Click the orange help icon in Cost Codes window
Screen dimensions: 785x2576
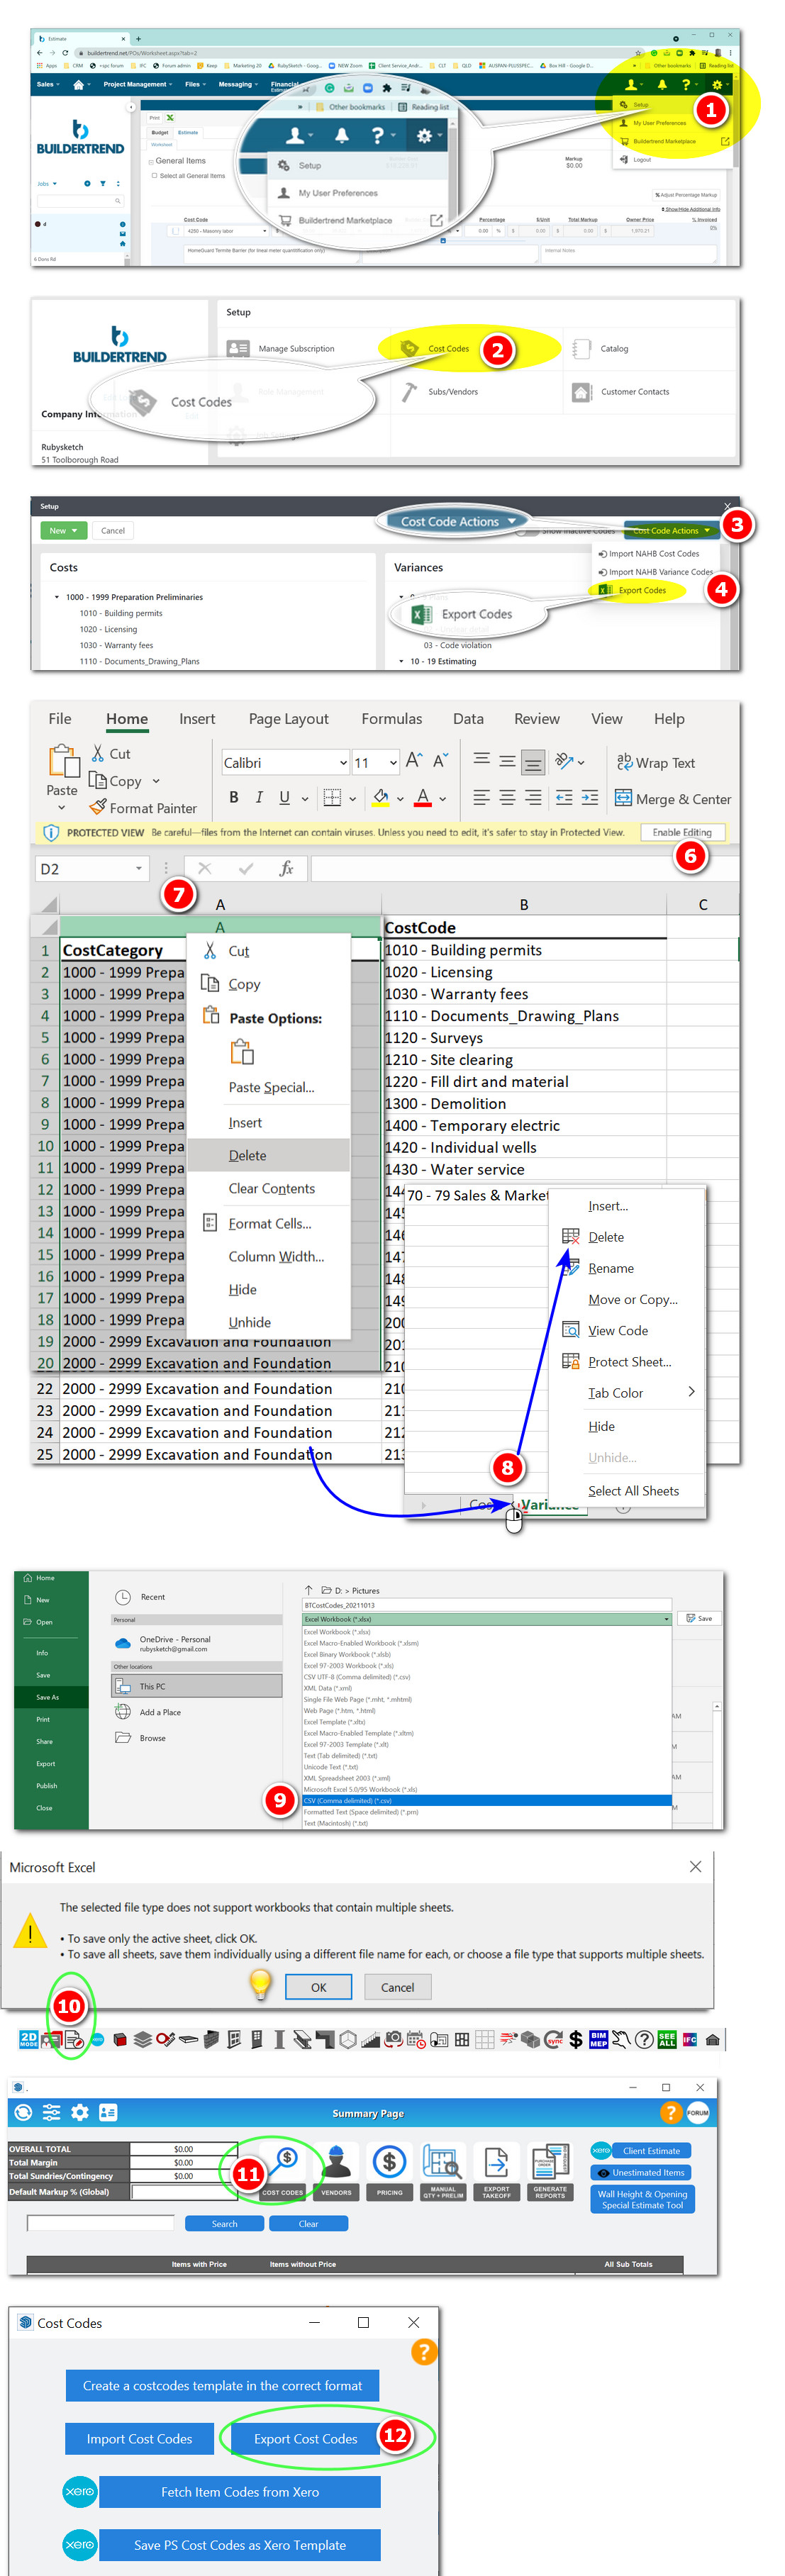424,2351
